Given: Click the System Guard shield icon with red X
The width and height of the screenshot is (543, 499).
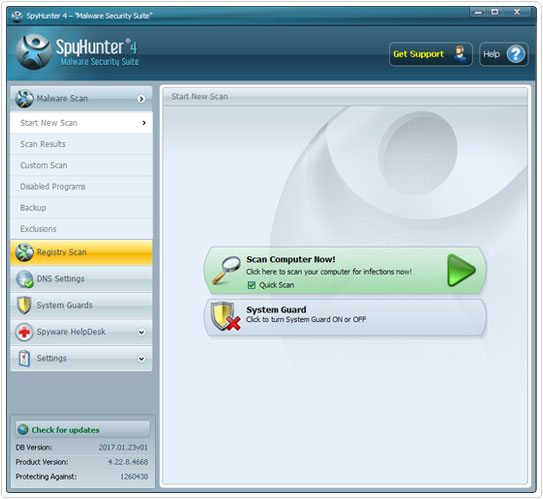Looking at the screenshot, I should pos(225,316).
